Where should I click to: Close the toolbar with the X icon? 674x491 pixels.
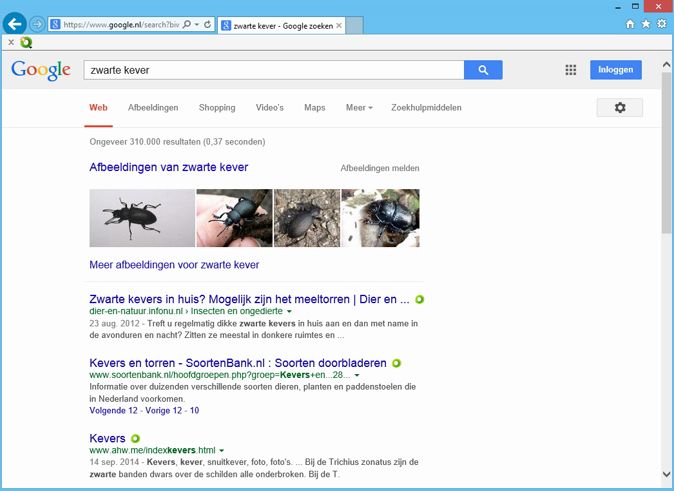click(11, 42)
